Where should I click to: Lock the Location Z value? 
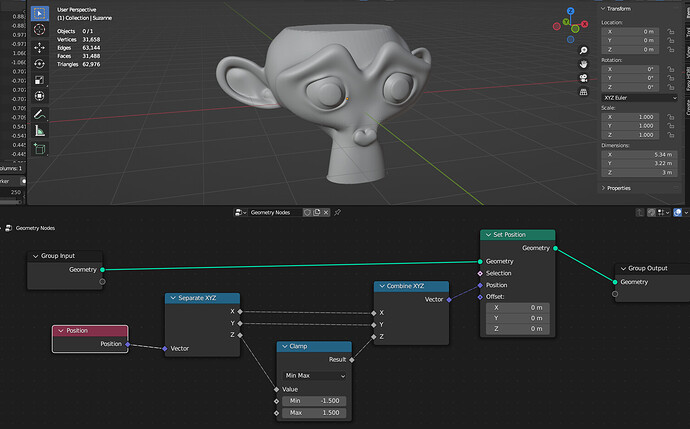click(x=670, y=50)
